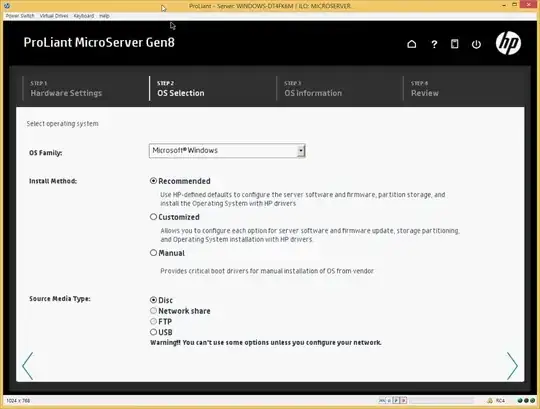Click the playback progress bar in status bar
Screen dimensions: 540x409
(442, 401)
